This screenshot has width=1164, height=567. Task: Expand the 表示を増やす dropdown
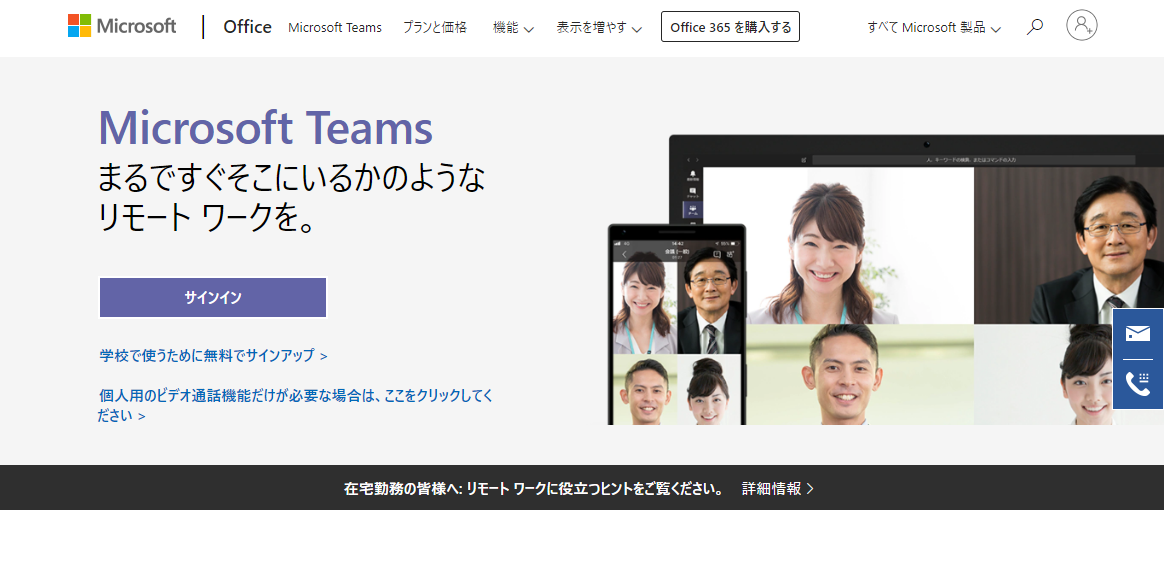pyautogui.click(x=599, y=28)
